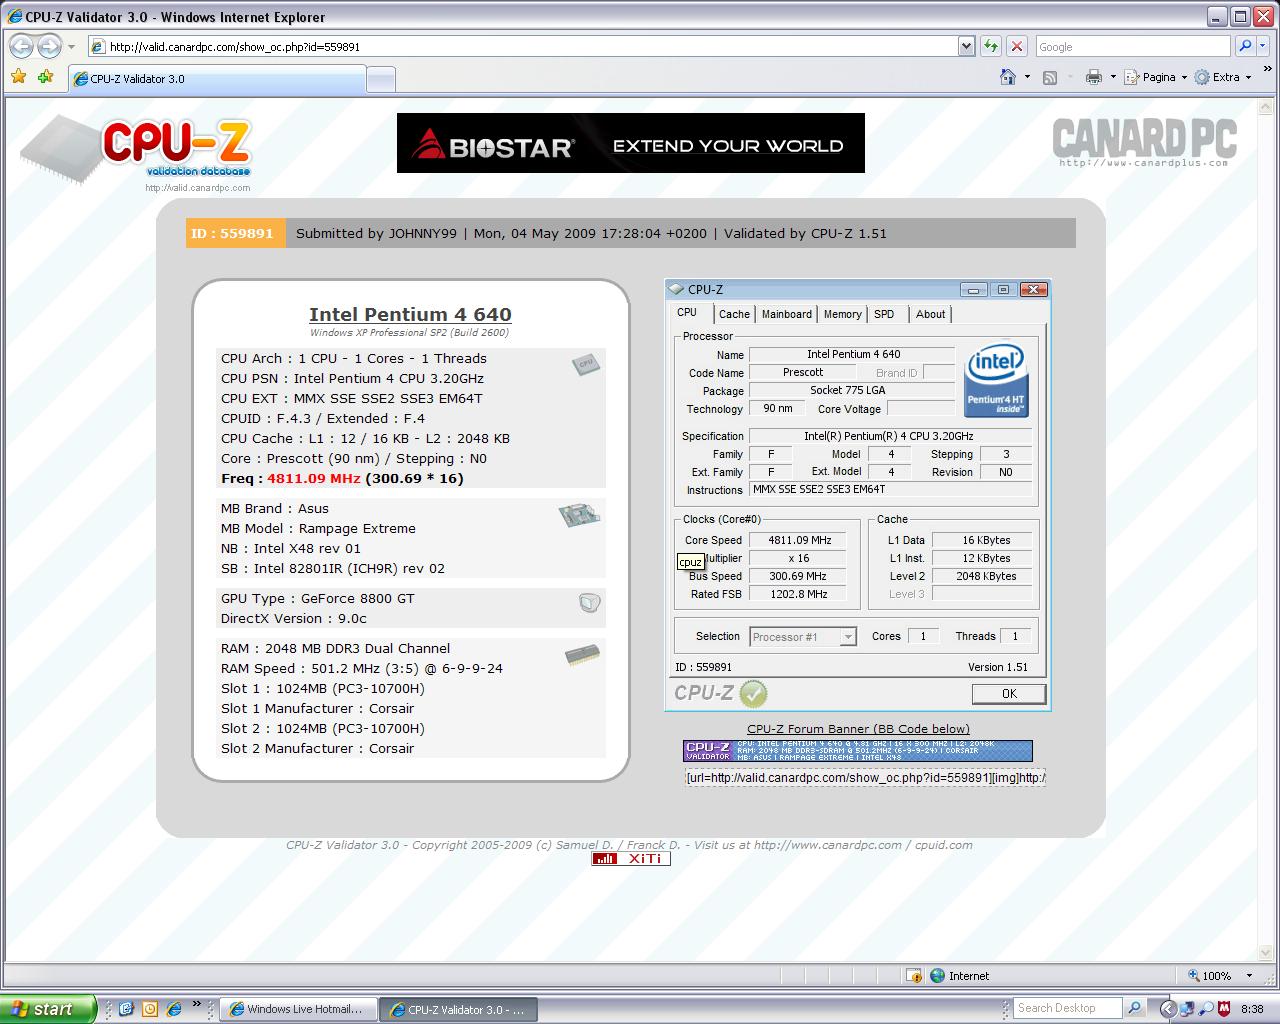
Task: Switch to About tab in CPU-Z window
Action: click(930, 314)
